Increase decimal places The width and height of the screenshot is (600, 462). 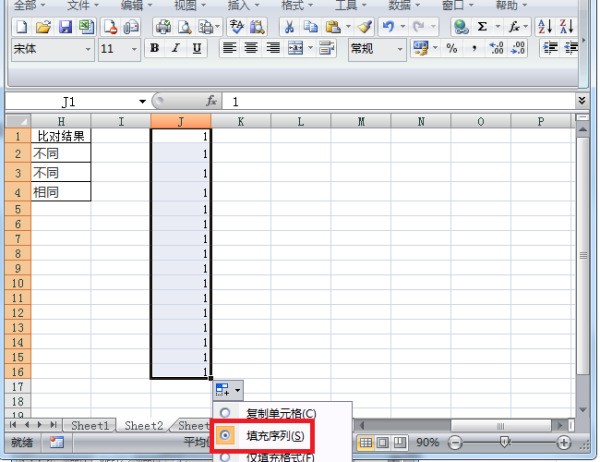496,49
